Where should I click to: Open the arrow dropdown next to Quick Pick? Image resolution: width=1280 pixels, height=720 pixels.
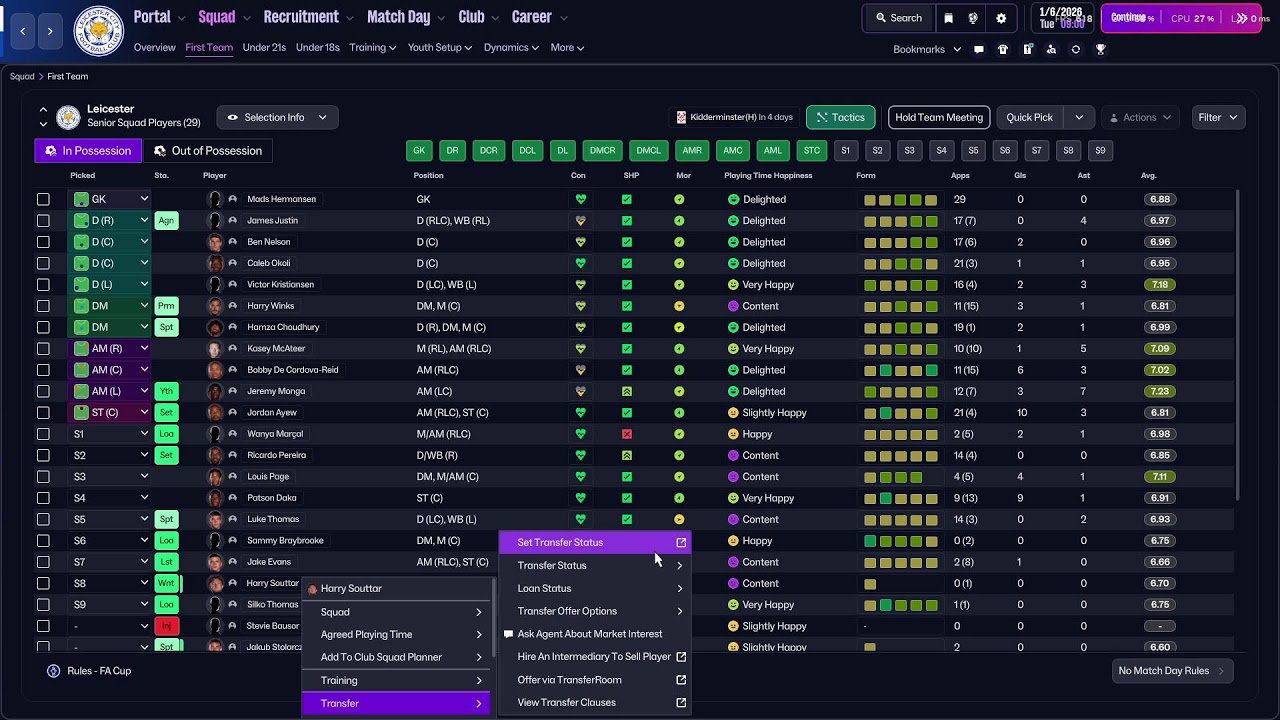1079,117
